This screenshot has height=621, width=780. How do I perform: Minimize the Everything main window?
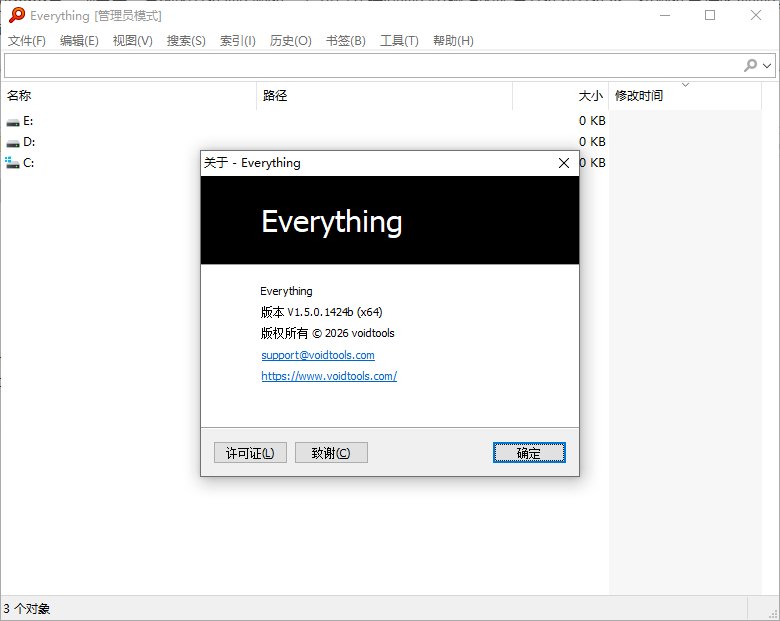point(665,15)
